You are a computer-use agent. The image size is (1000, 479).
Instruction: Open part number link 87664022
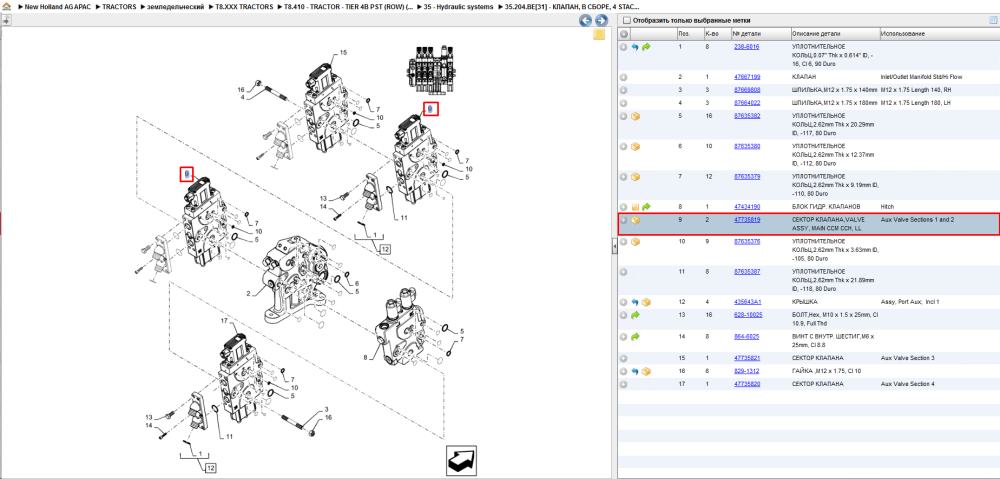pos(747,103)
